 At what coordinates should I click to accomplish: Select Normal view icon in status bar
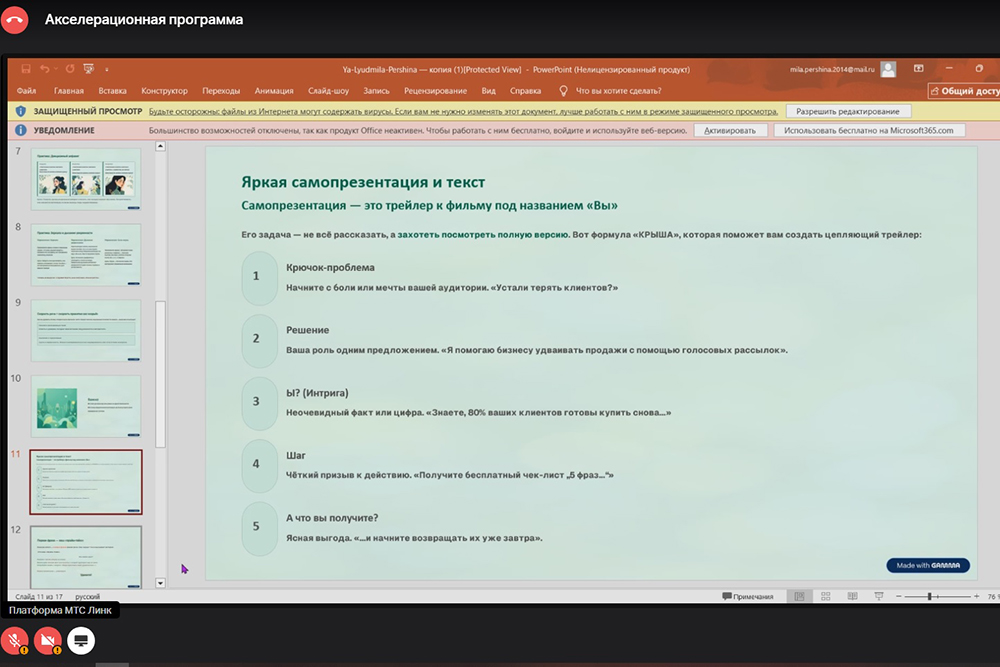pyautogui.click(x=799, y=596)
